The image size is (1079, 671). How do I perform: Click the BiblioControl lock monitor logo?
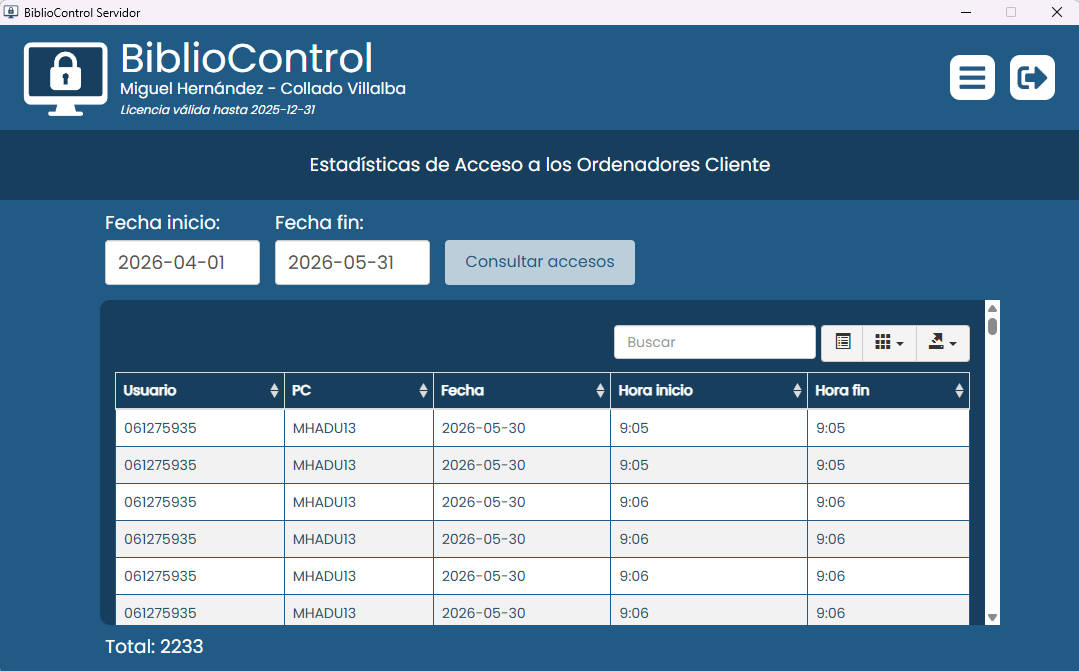(x=65, y=78)
